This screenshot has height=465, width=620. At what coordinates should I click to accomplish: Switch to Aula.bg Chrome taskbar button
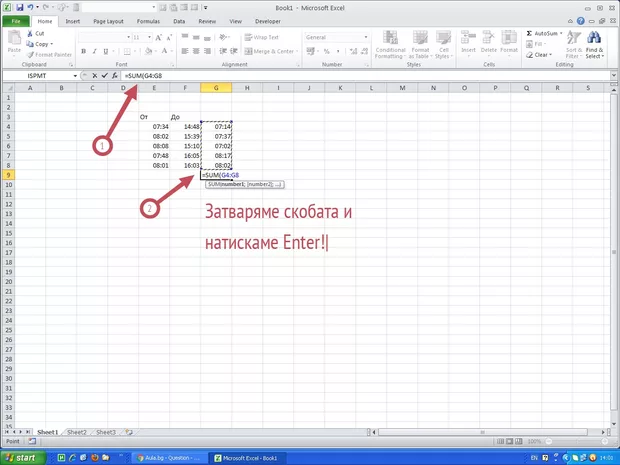point(169,458)
